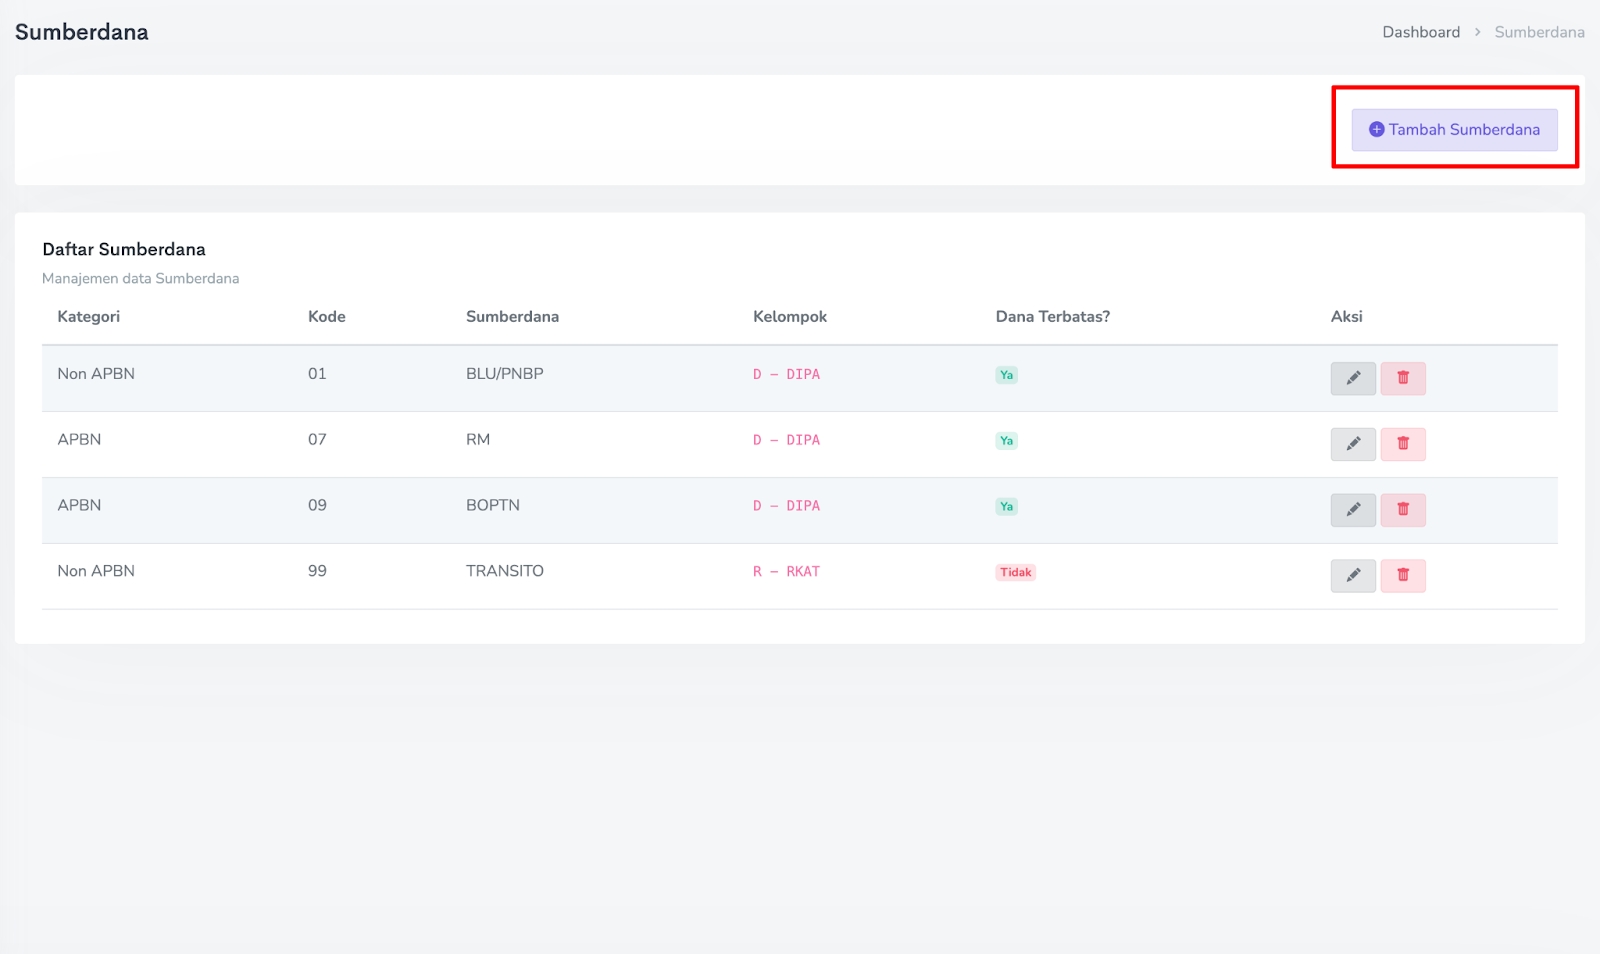Edit the BLU/PNBP row with pencil icon
This screenshot has height=954, width=1600.
pyautogui.click(x=1352, y=378)
